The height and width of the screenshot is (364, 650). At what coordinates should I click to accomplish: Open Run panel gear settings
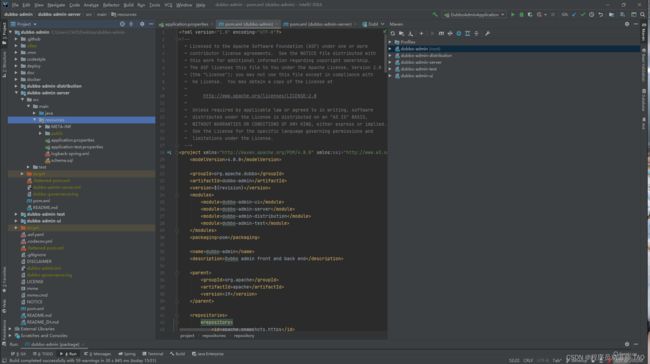(x=627, y=344)
